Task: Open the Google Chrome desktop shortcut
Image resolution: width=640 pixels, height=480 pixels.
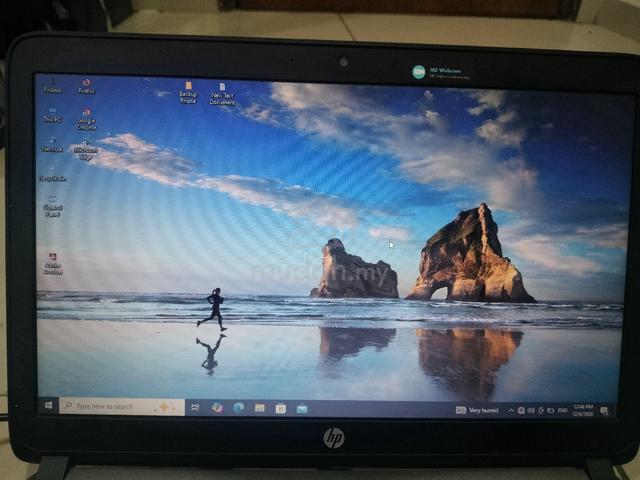Action: (x=86, y=119)
